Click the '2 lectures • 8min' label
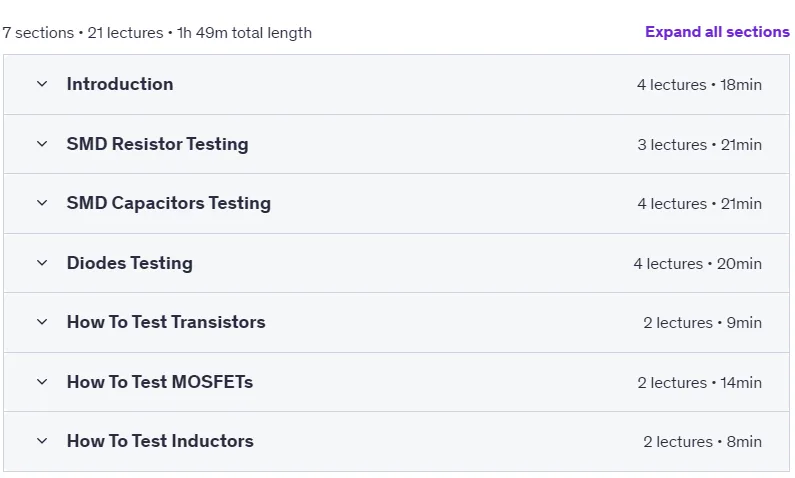The width and height of the screenshot is (795, 478). 703,442
